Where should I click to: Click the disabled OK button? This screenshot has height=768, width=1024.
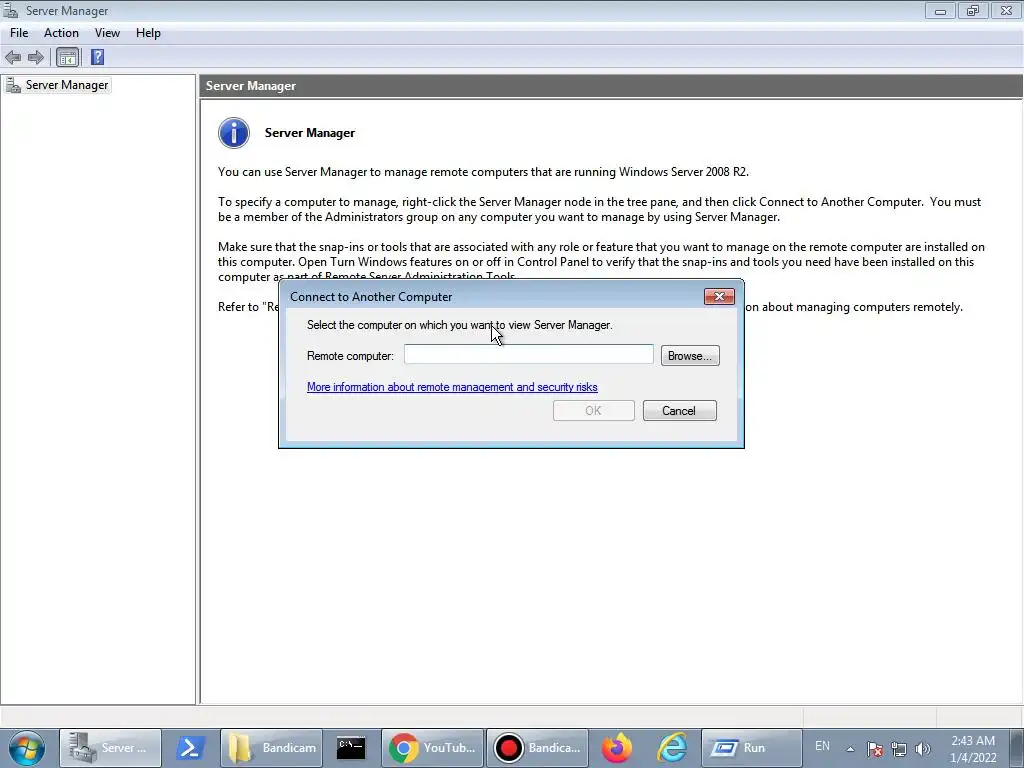(x=593, y=411)
